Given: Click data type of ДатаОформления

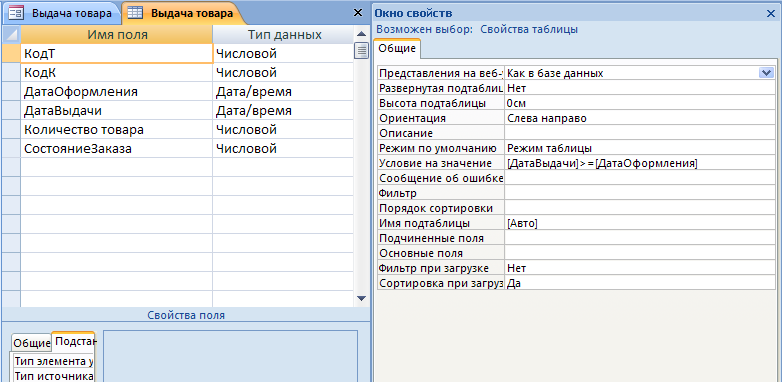Looking at the screenshot, I should [x=284, y=92].
